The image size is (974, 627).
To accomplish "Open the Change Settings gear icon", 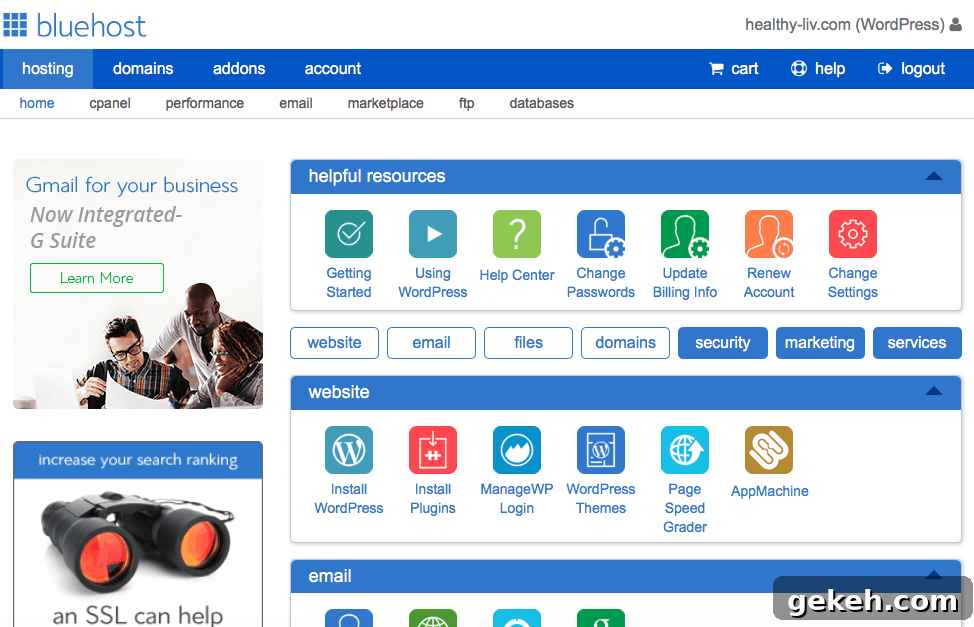I will tap(853, 234).
